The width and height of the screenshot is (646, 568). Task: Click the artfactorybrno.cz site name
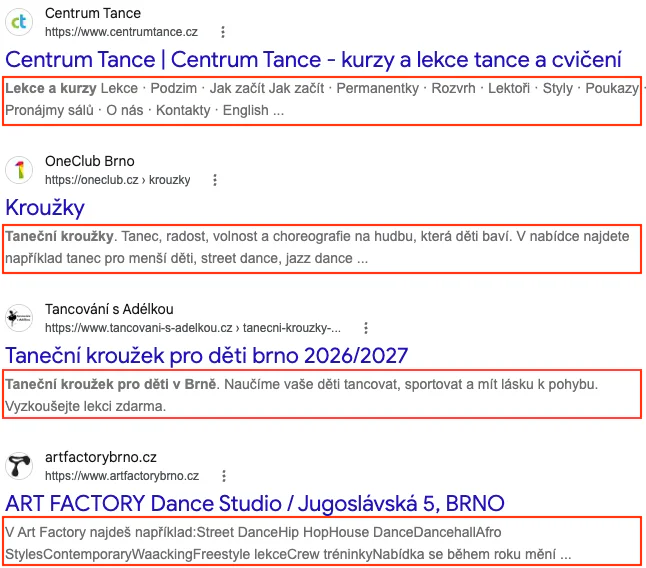pyautogui.click(x=101, y=457)
